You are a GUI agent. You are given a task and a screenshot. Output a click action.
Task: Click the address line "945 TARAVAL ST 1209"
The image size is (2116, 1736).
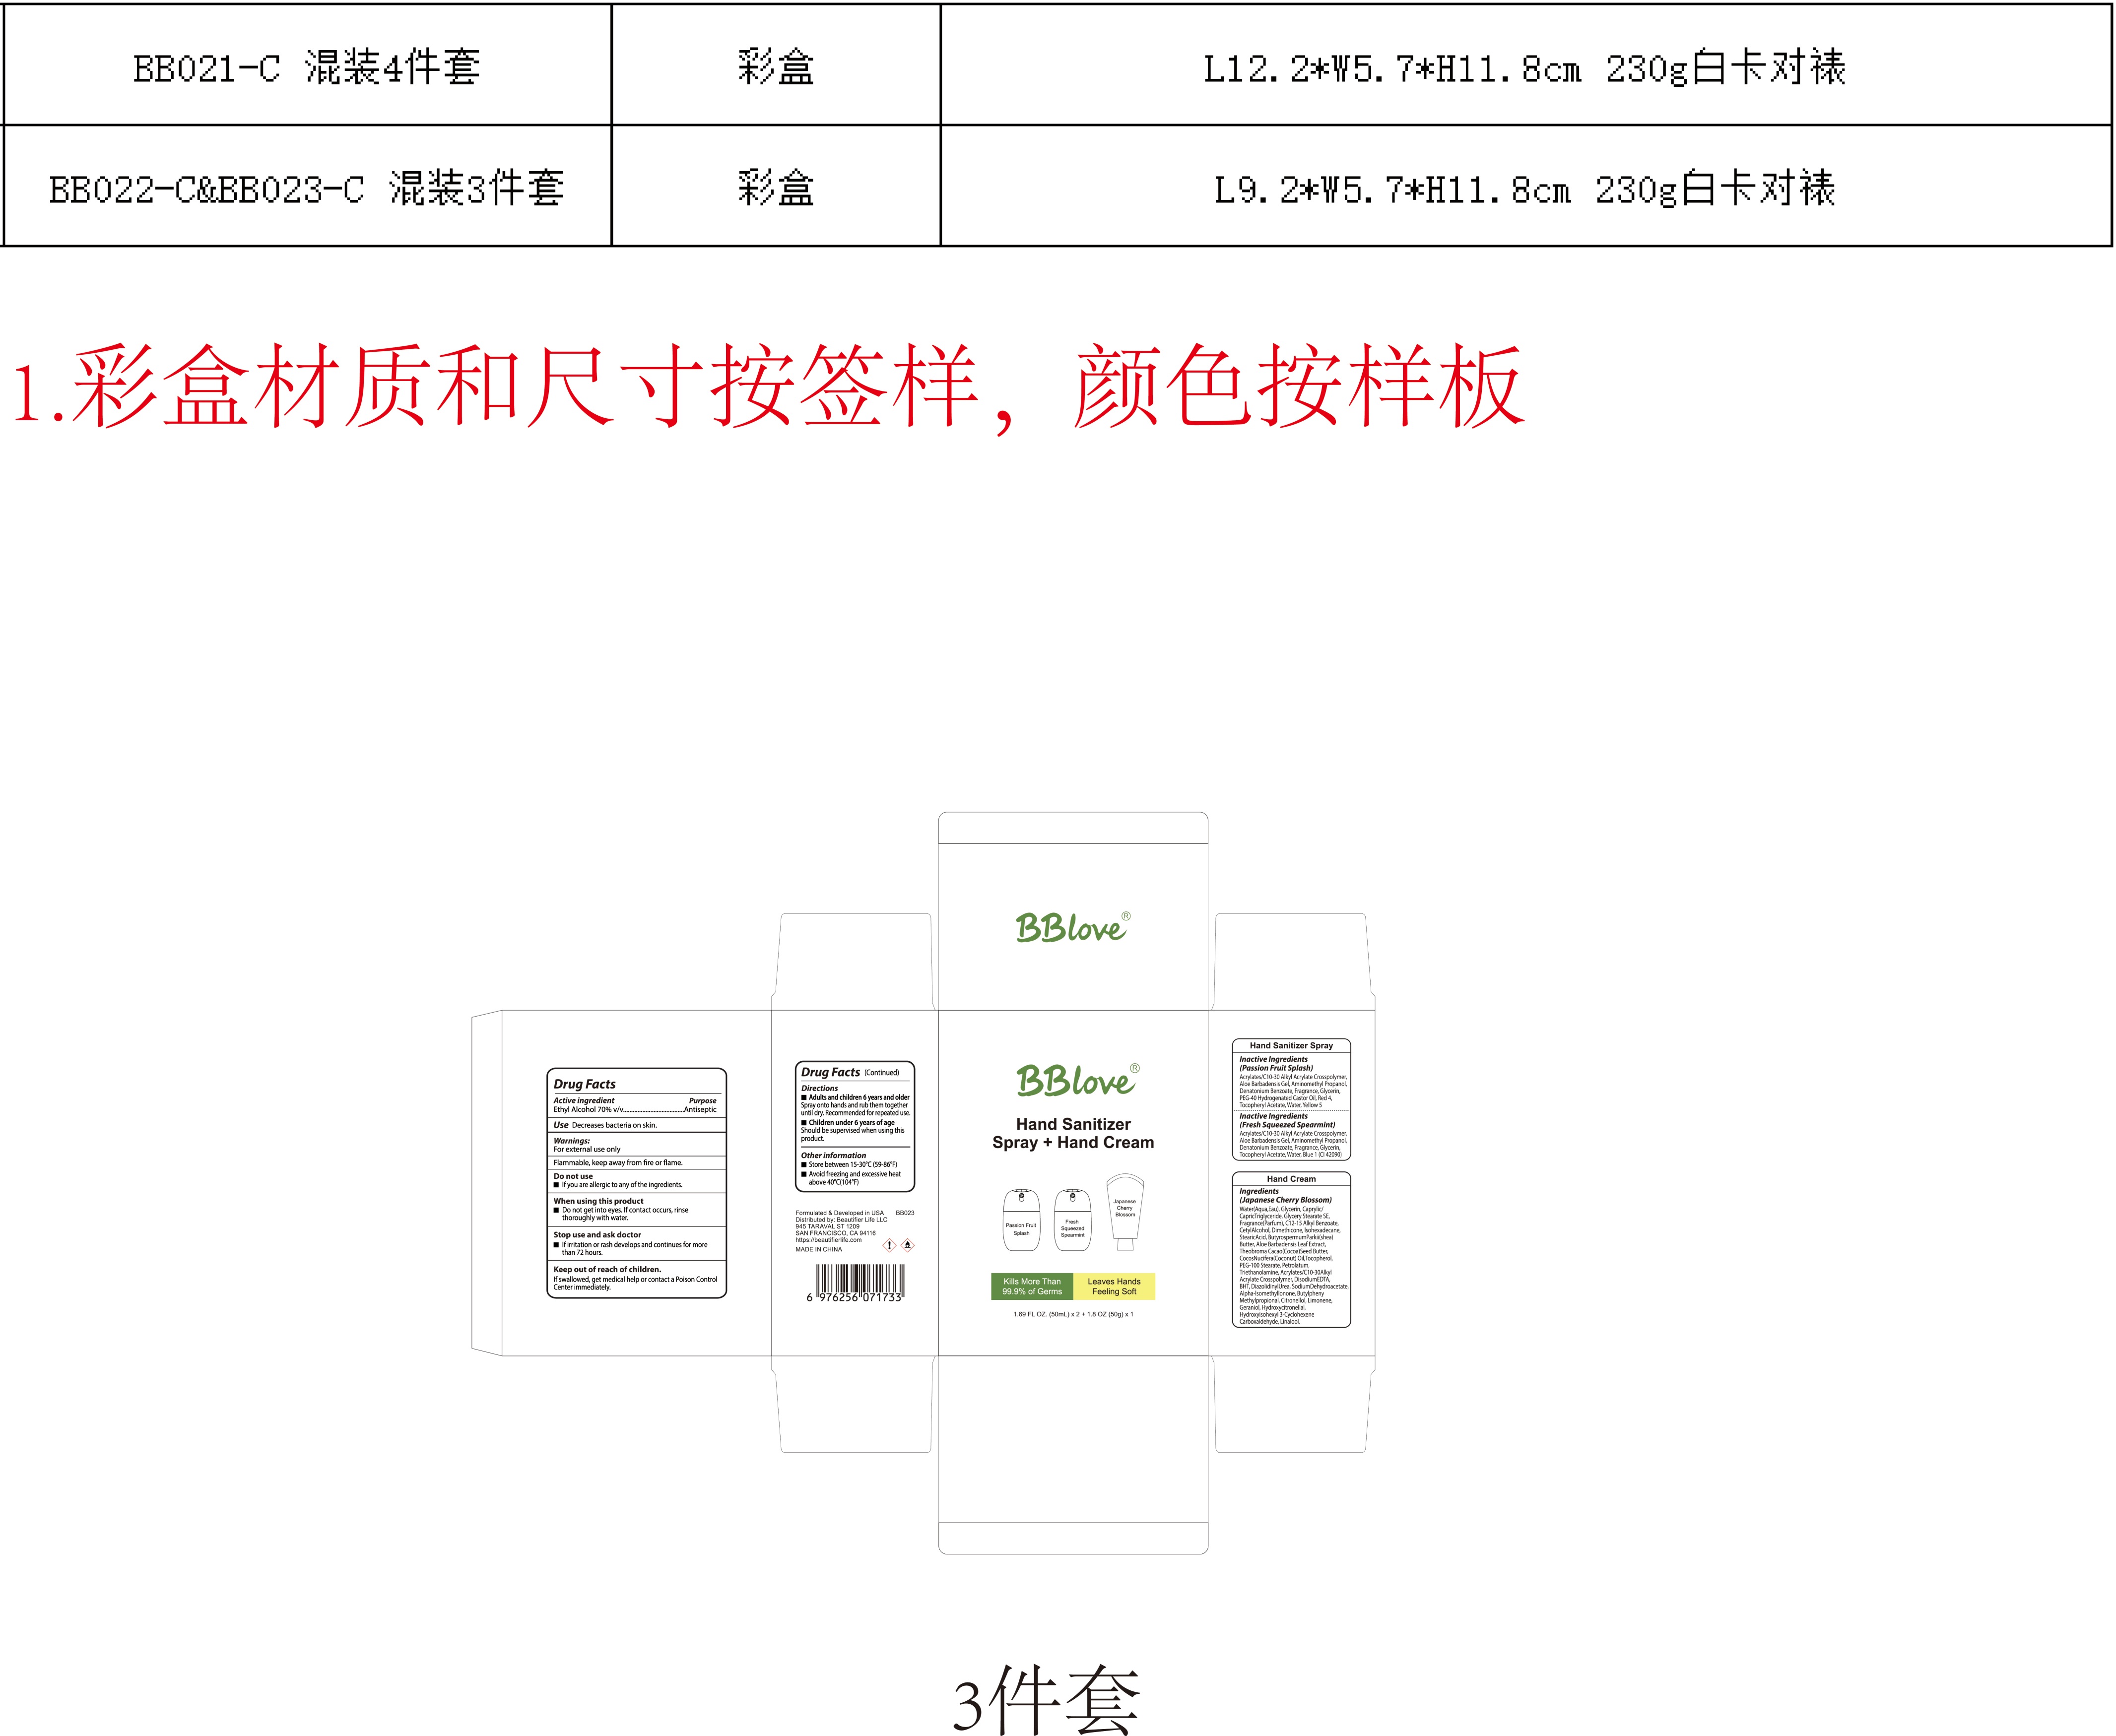[x=827, y=1226]
